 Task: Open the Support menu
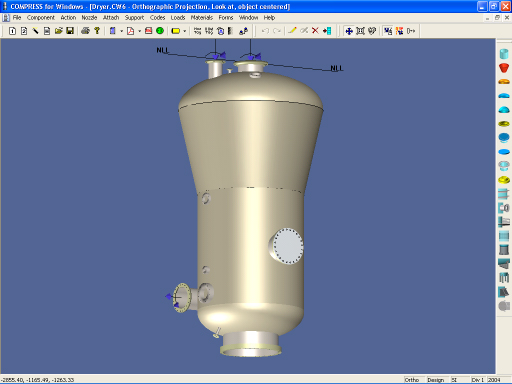[134, 18]
